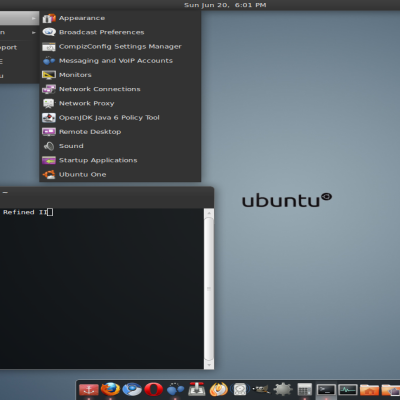Open Transmission torrent client in dock
400x400 pixels.
[197, 389]
